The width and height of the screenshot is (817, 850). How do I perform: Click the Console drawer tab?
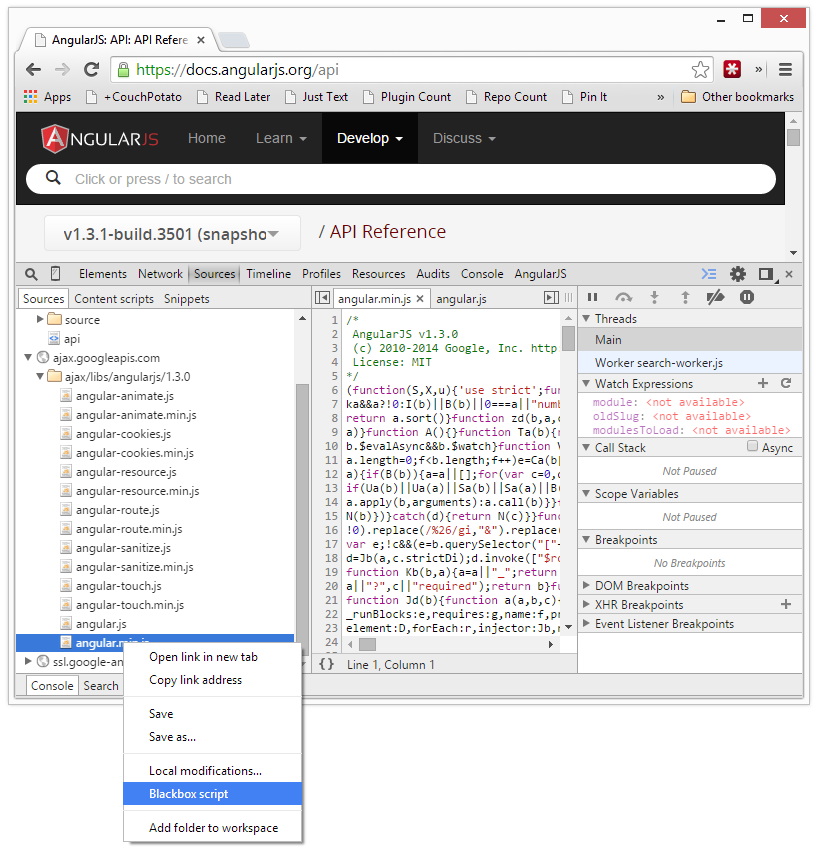(52, 686)
